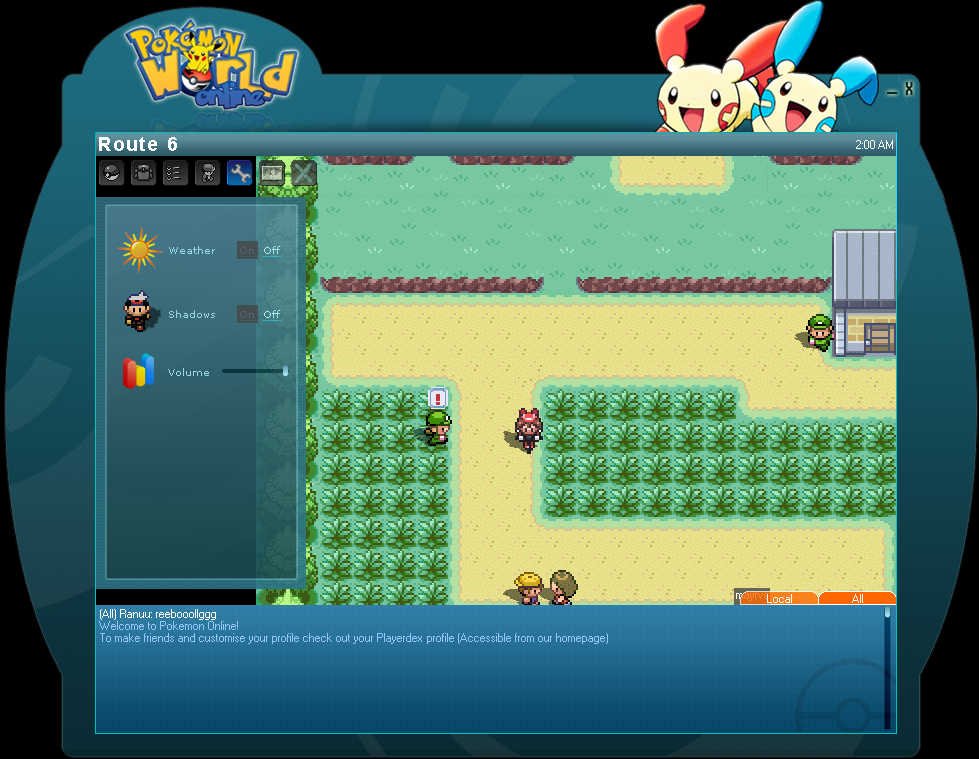
Task: Turn Shadows Off
Action: pyautogui.click(x=272, y=314)
